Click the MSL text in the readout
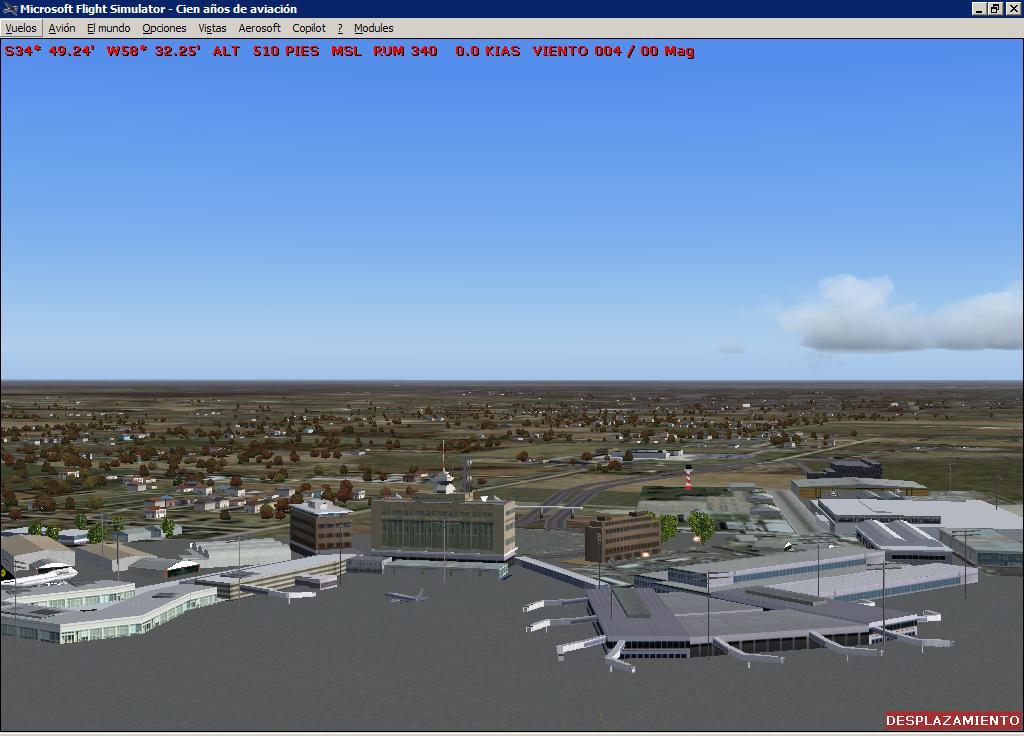This screenshot has width=1024, height=736. (346, 51)
